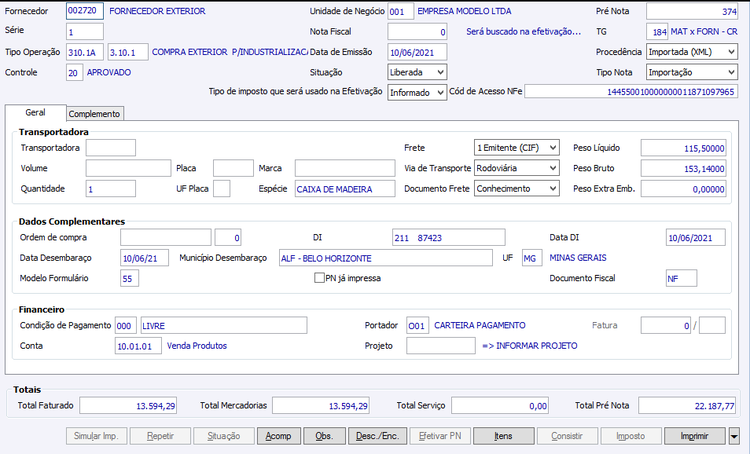The width and height of the screenshot is (750, 454).
Task: Select the Geral tab
Action: 35,113
